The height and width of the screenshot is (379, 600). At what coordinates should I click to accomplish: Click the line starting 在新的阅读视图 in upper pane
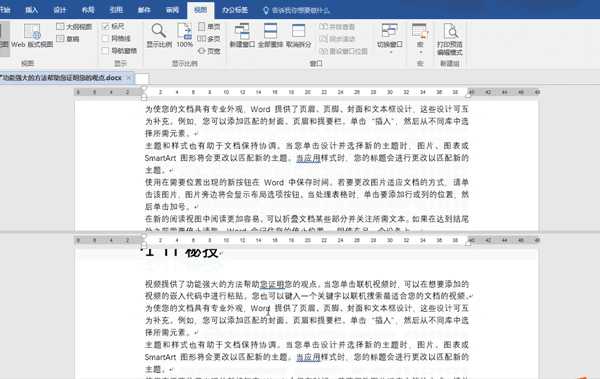pos(307,219)
